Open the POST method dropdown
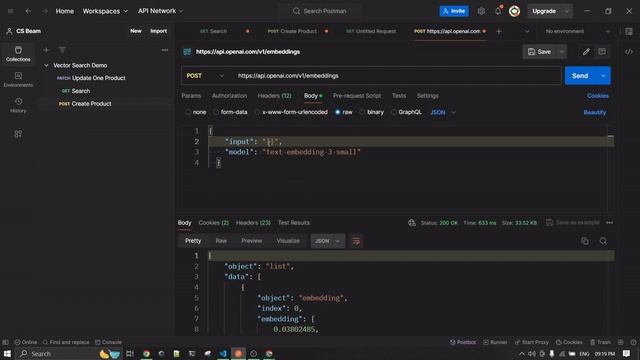Image resolution: width=640 pixels, height=360 pixels. pyautogui.click(x=205, y=76)
